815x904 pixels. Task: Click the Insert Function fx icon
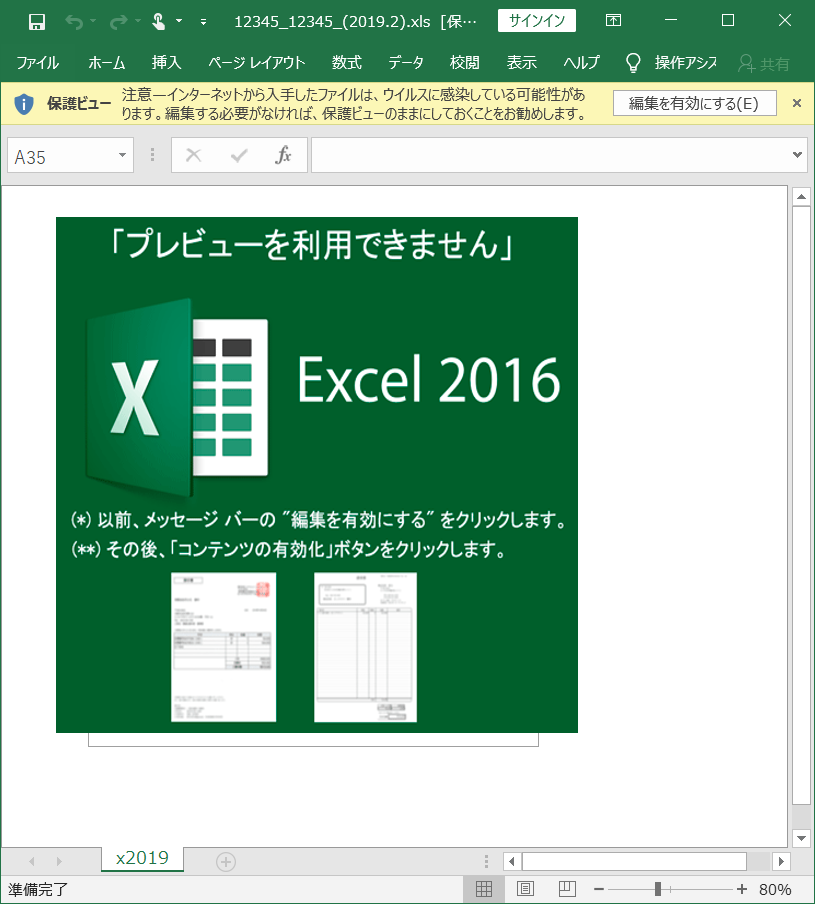coord(283,155)
